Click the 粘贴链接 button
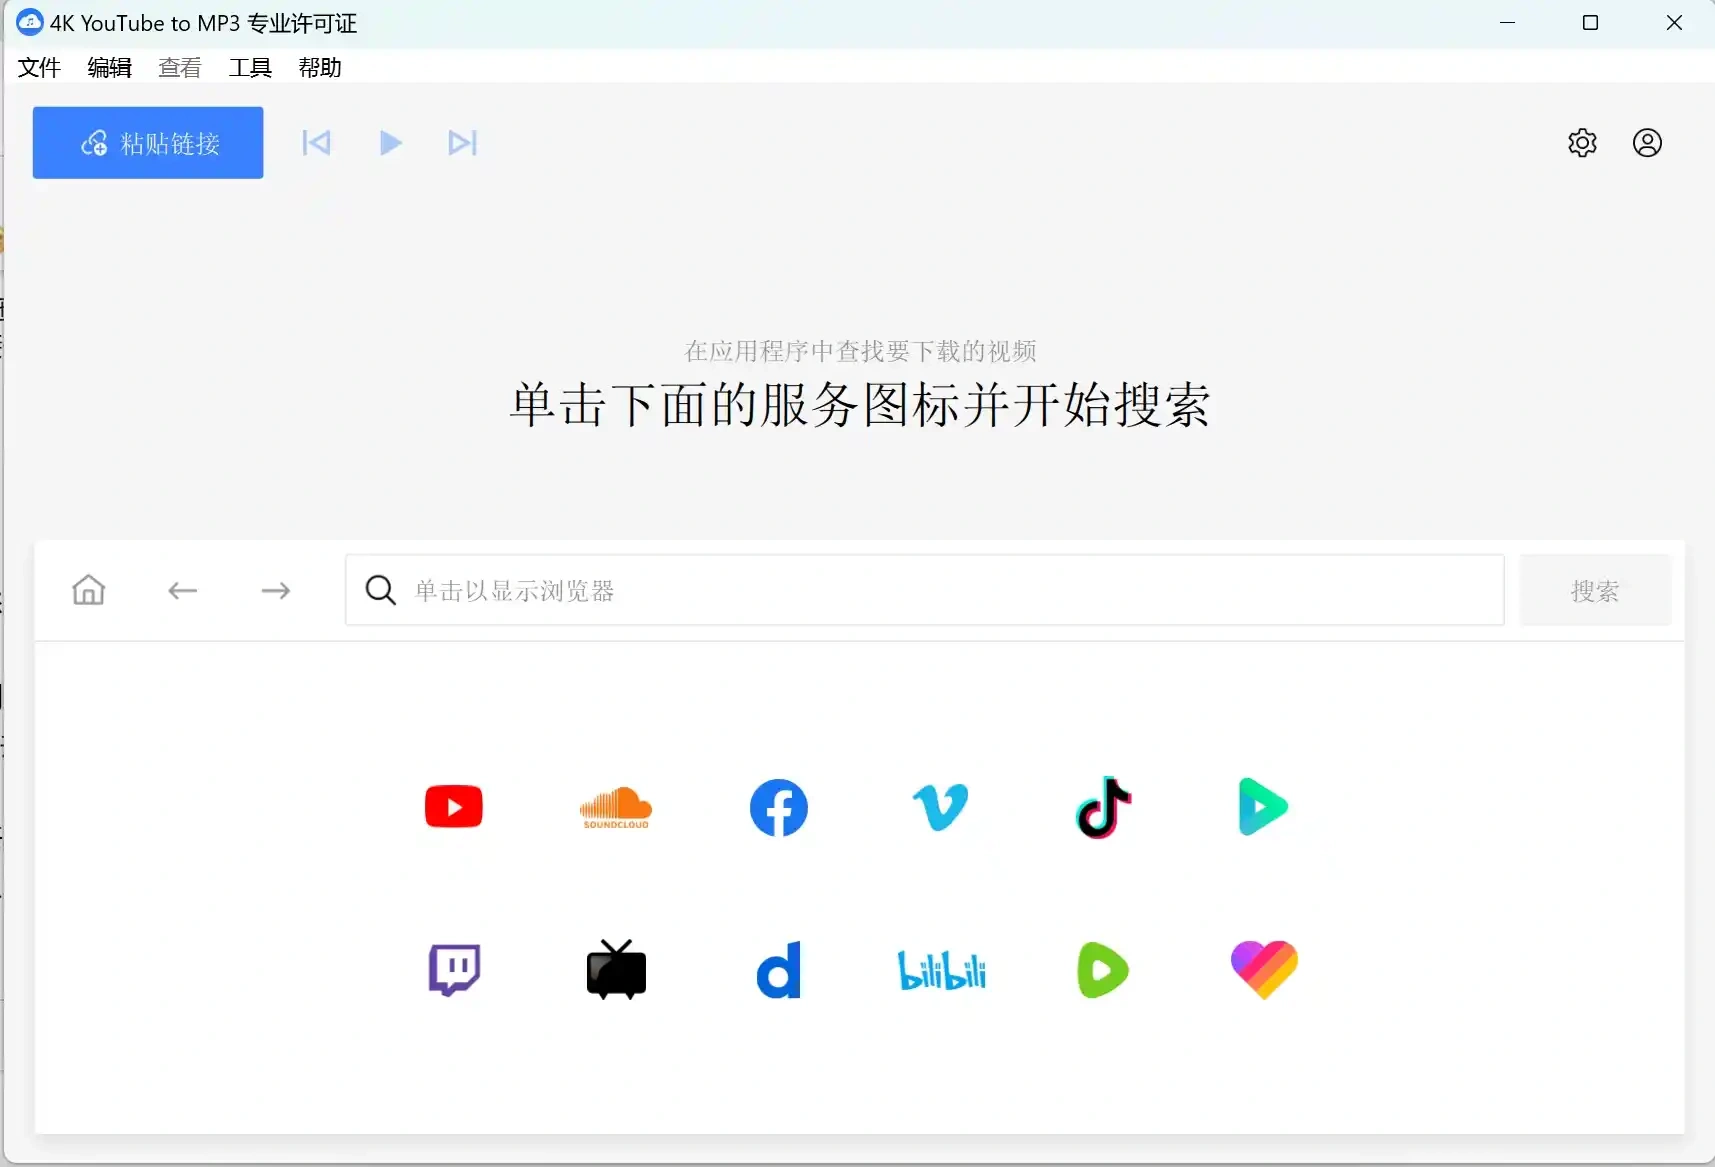Viewport: 1715px width, 1167px height. click(148, 142)
